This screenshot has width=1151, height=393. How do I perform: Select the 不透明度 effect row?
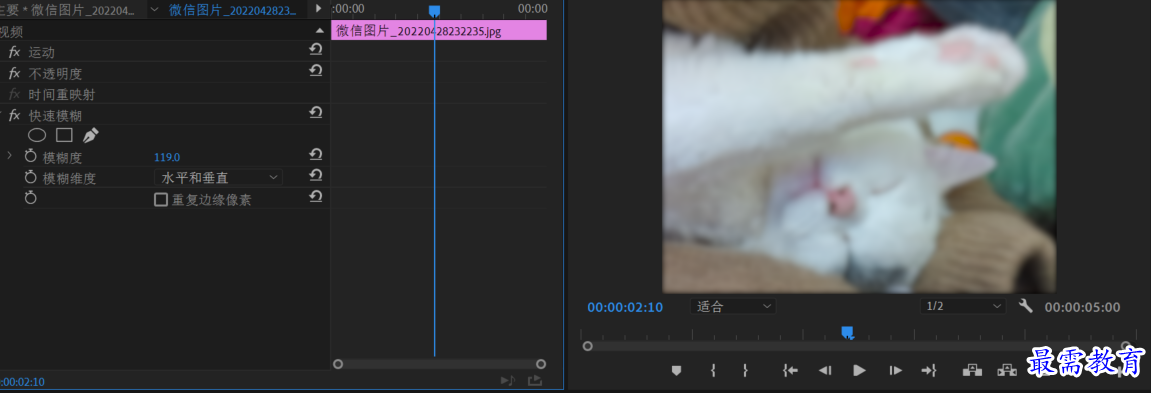click(55, 73)
